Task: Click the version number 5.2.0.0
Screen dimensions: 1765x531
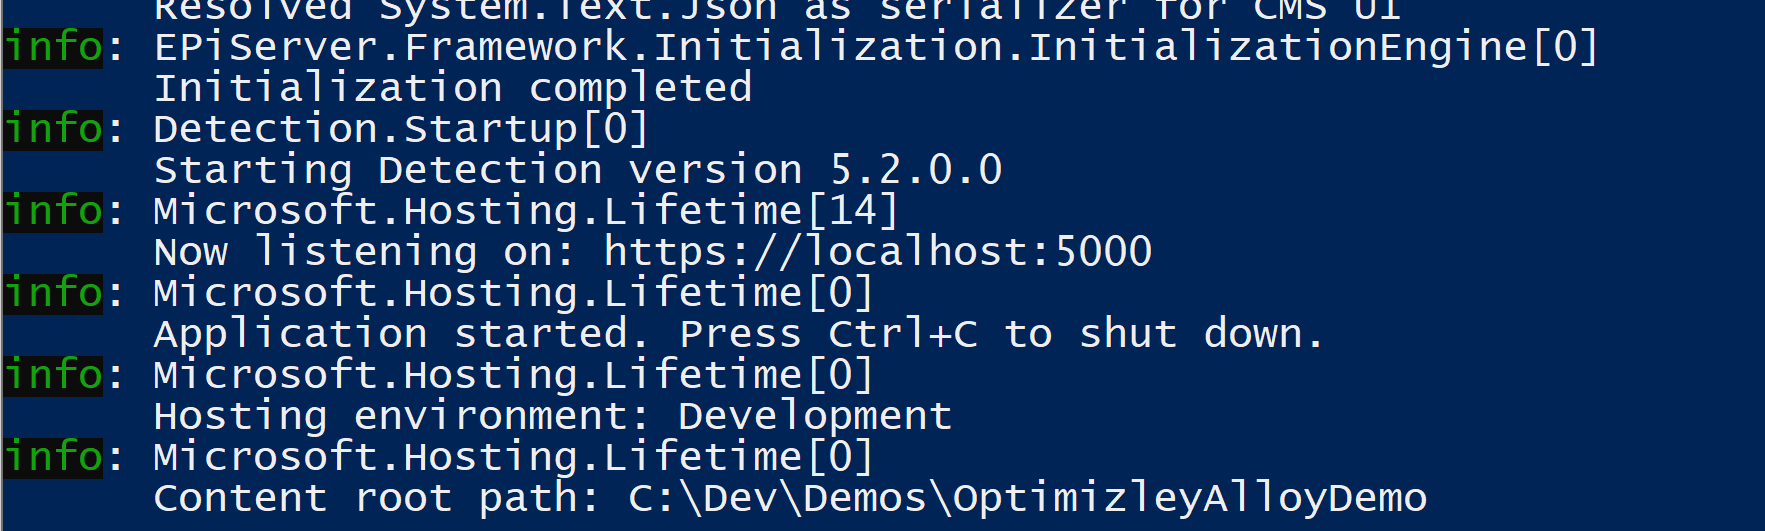Action: coord(916,170)
